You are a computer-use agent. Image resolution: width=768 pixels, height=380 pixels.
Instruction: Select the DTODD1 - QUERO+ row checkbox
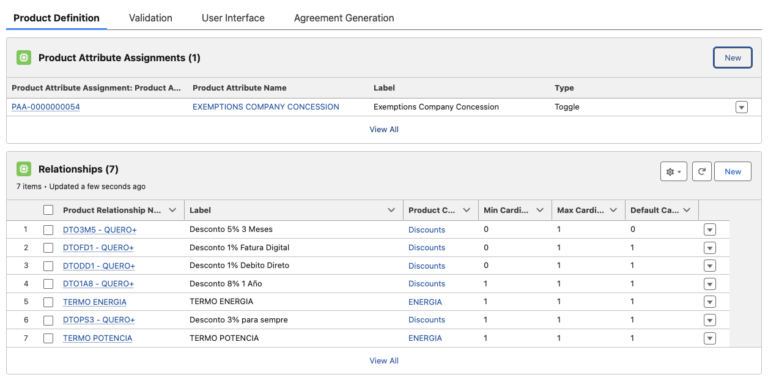point(48,266)
